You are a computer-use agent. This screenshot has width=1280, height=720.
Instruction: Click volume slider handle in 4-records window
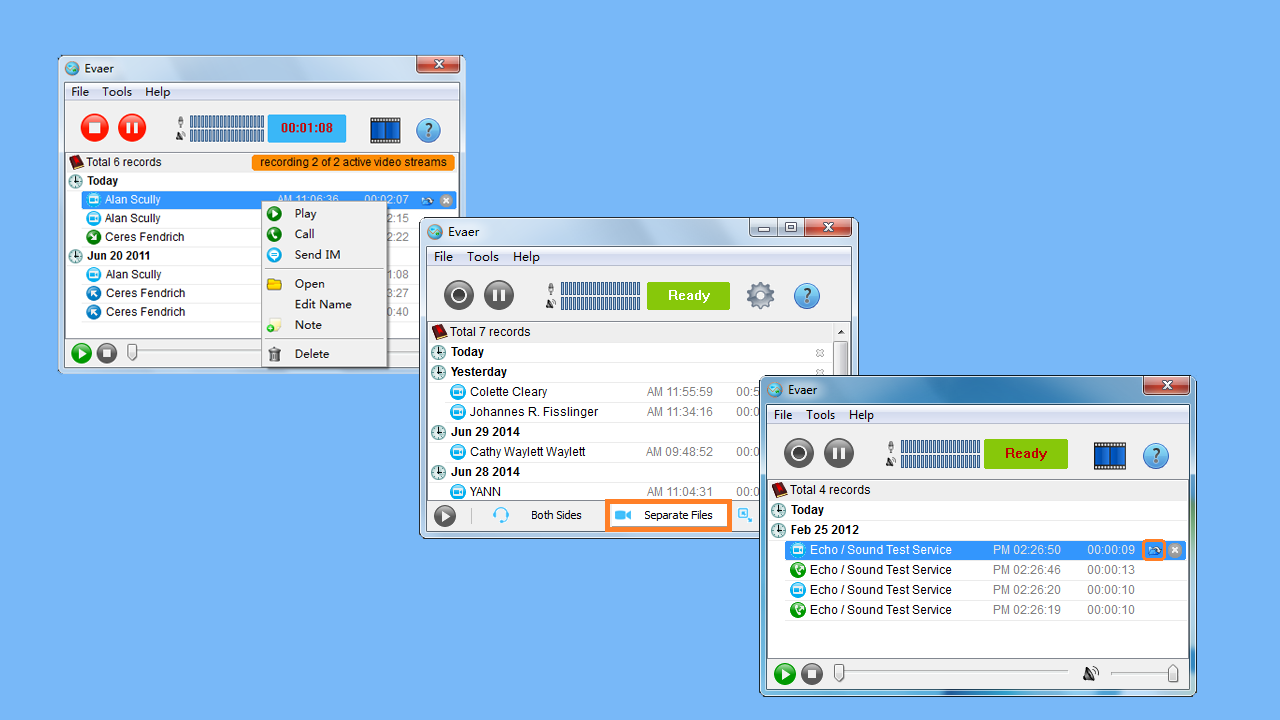(x=1173, y=674)
